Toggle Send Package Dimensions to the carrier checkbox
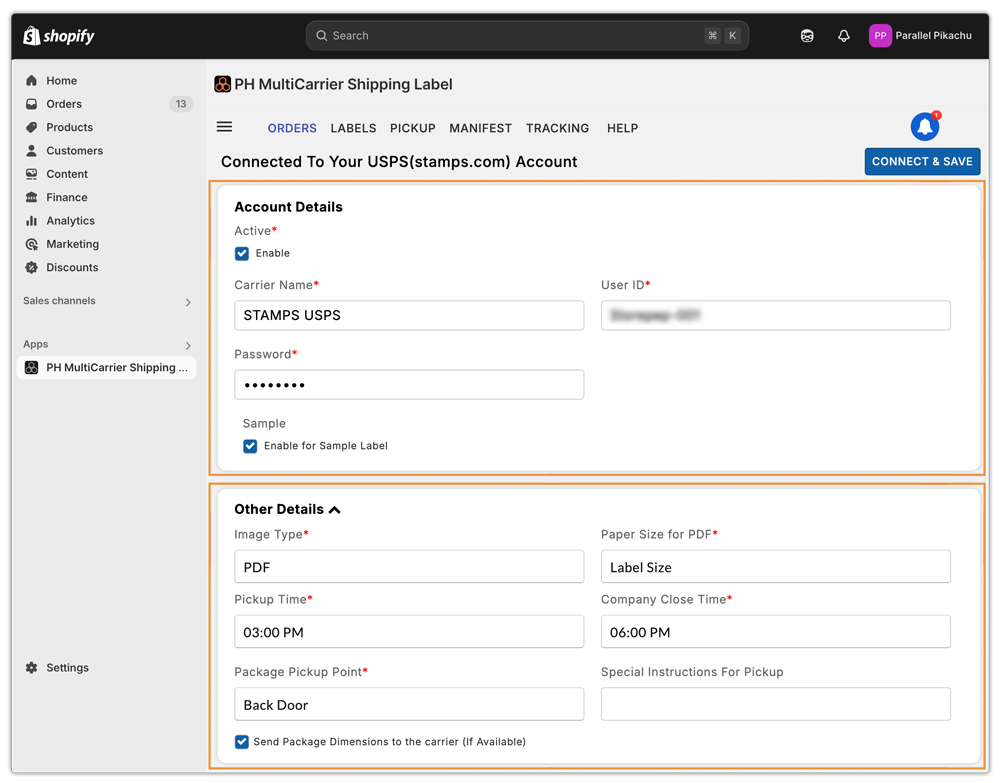This screenshot has height=783, width=1000. [x=242, y=742]
